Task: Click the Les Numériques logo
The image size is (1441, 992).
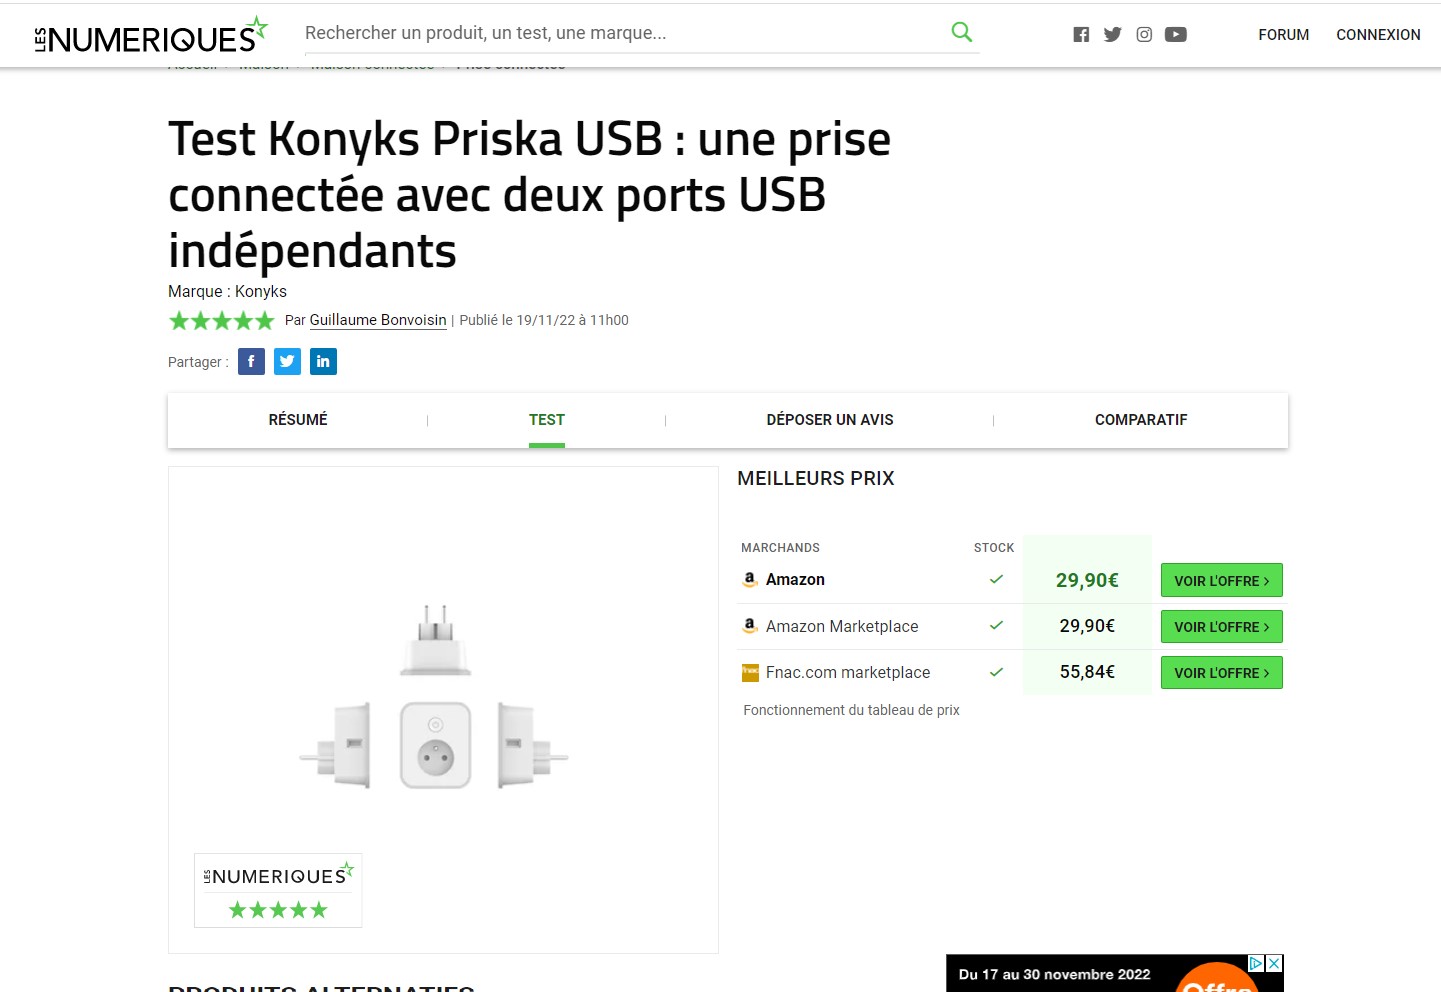Action: [x=151, y=36]
